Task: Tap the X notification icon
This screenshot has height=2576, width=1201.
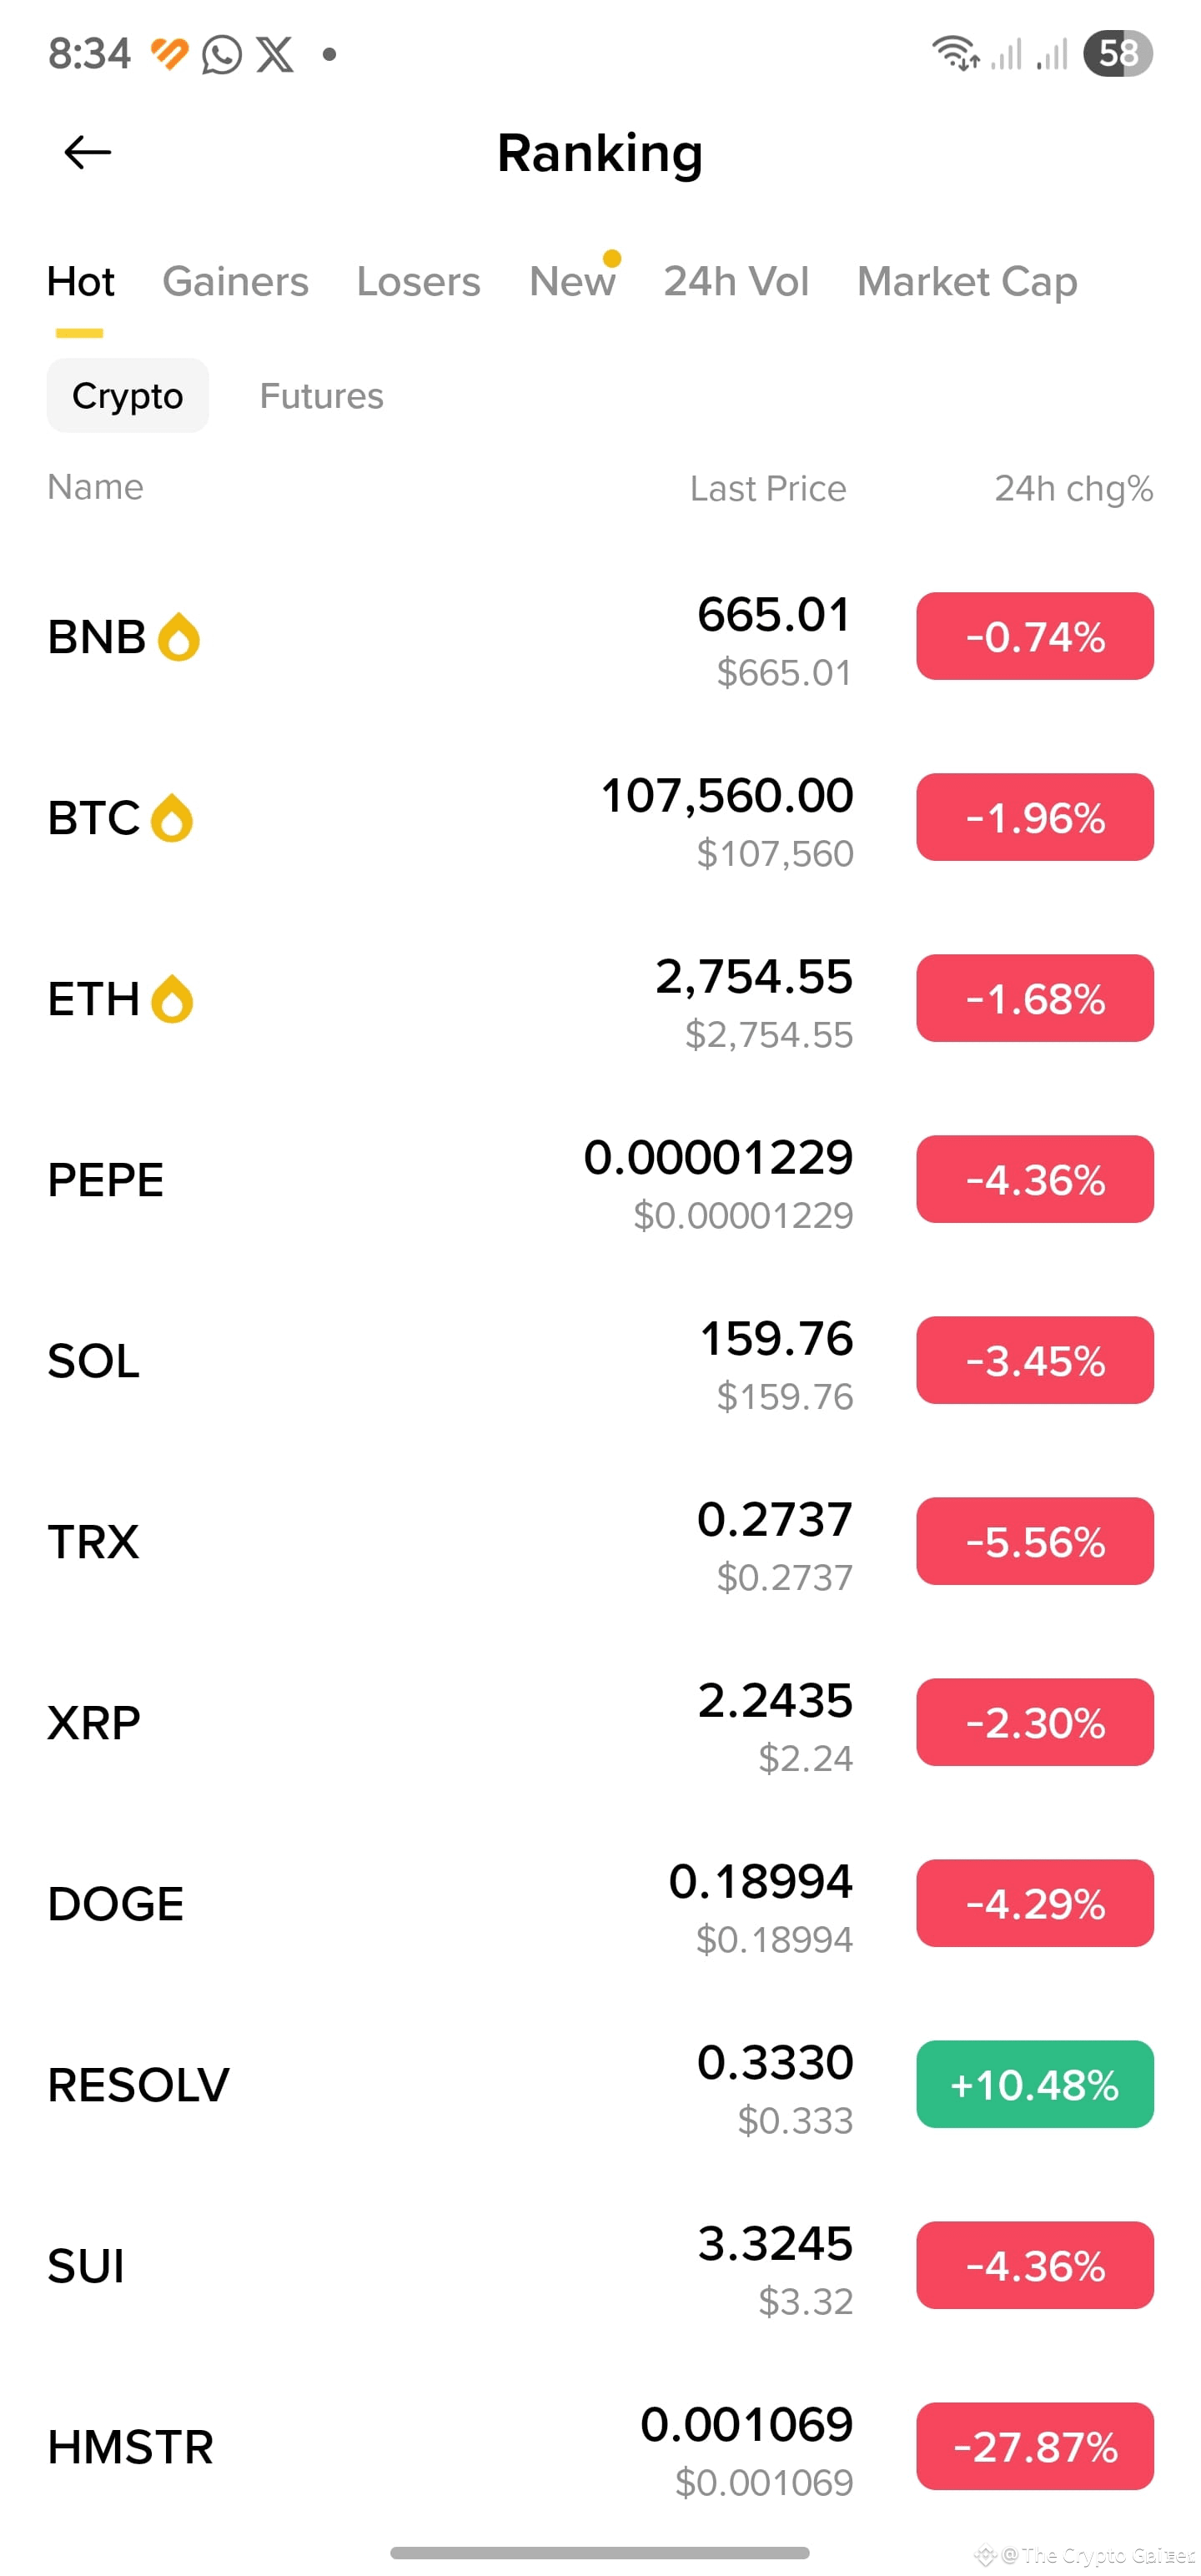Action: pos(275,54)
